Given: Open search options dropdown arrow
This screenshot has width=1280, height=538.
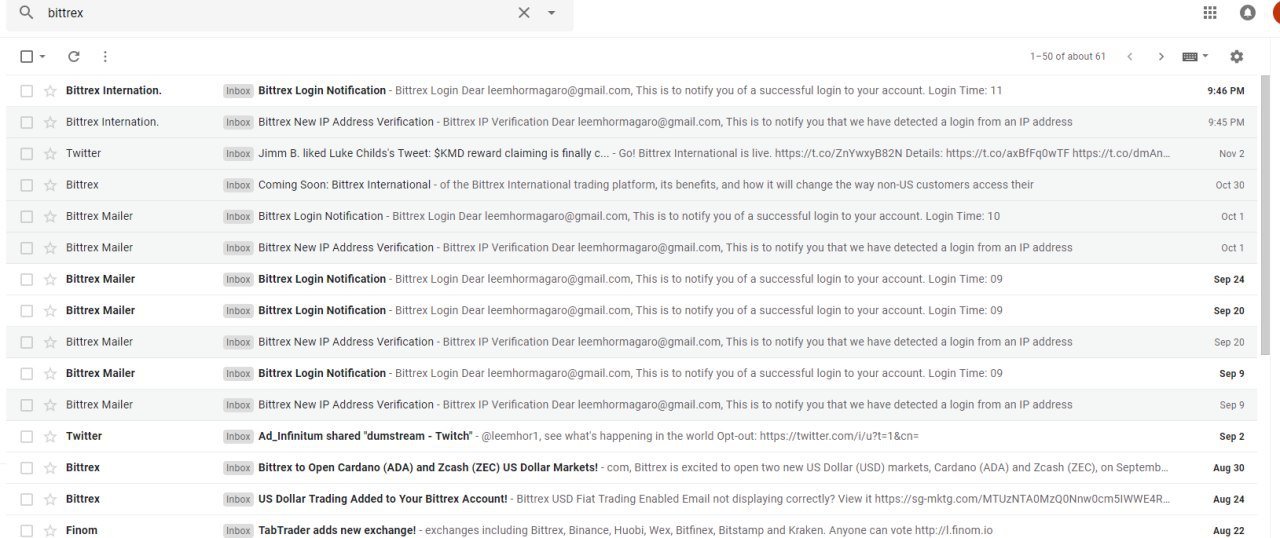Looking at the screenshot, I should coord(552,13).
